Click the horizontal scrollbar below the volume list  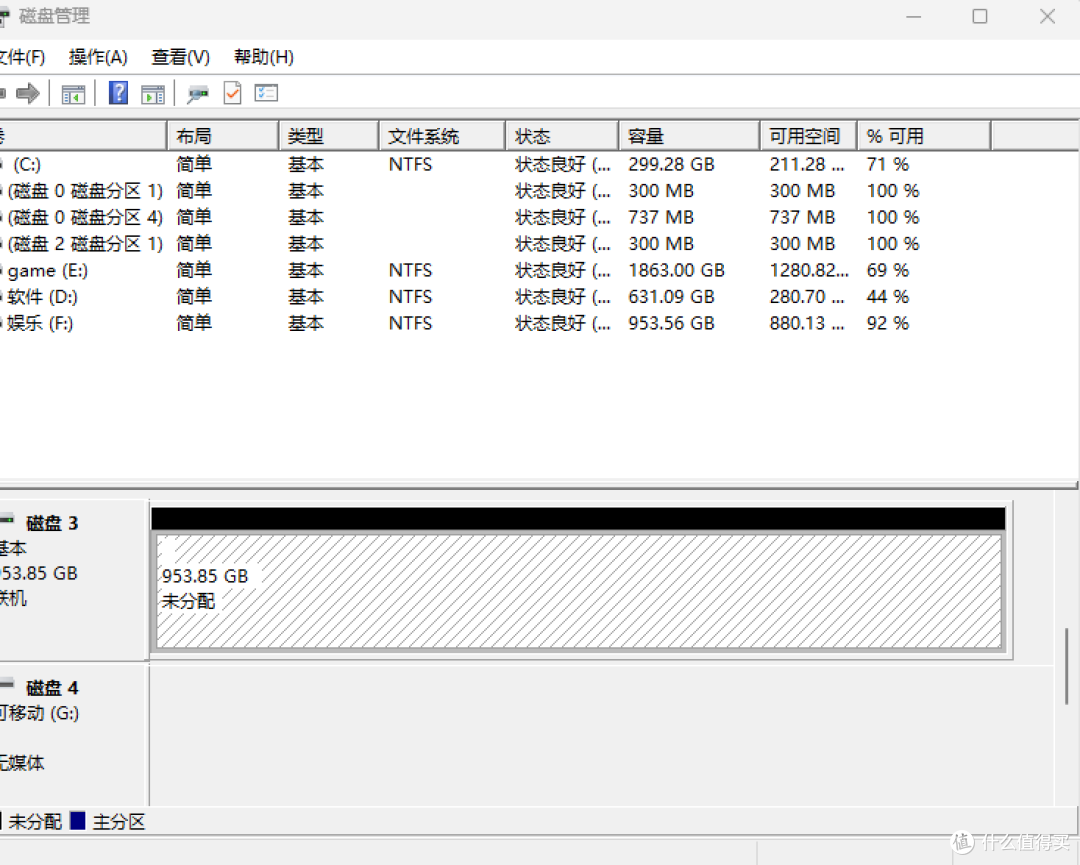(x=540, y=484)
